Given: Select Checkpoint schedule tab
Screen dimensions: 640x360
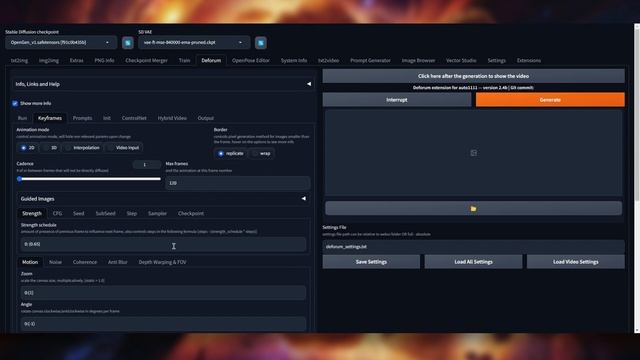Looking at the screenshot, I should tap(191, 213).
